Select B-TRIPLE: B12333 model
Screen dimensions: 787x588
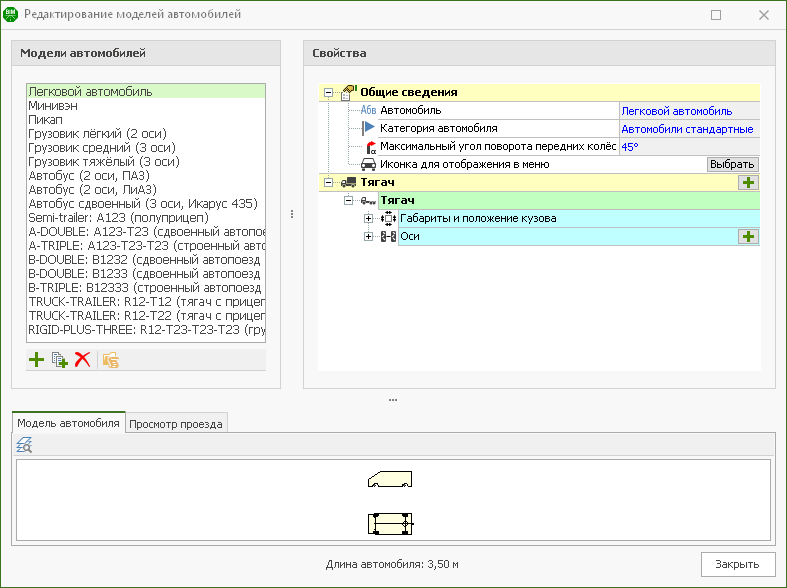click(x=146, y=288)
